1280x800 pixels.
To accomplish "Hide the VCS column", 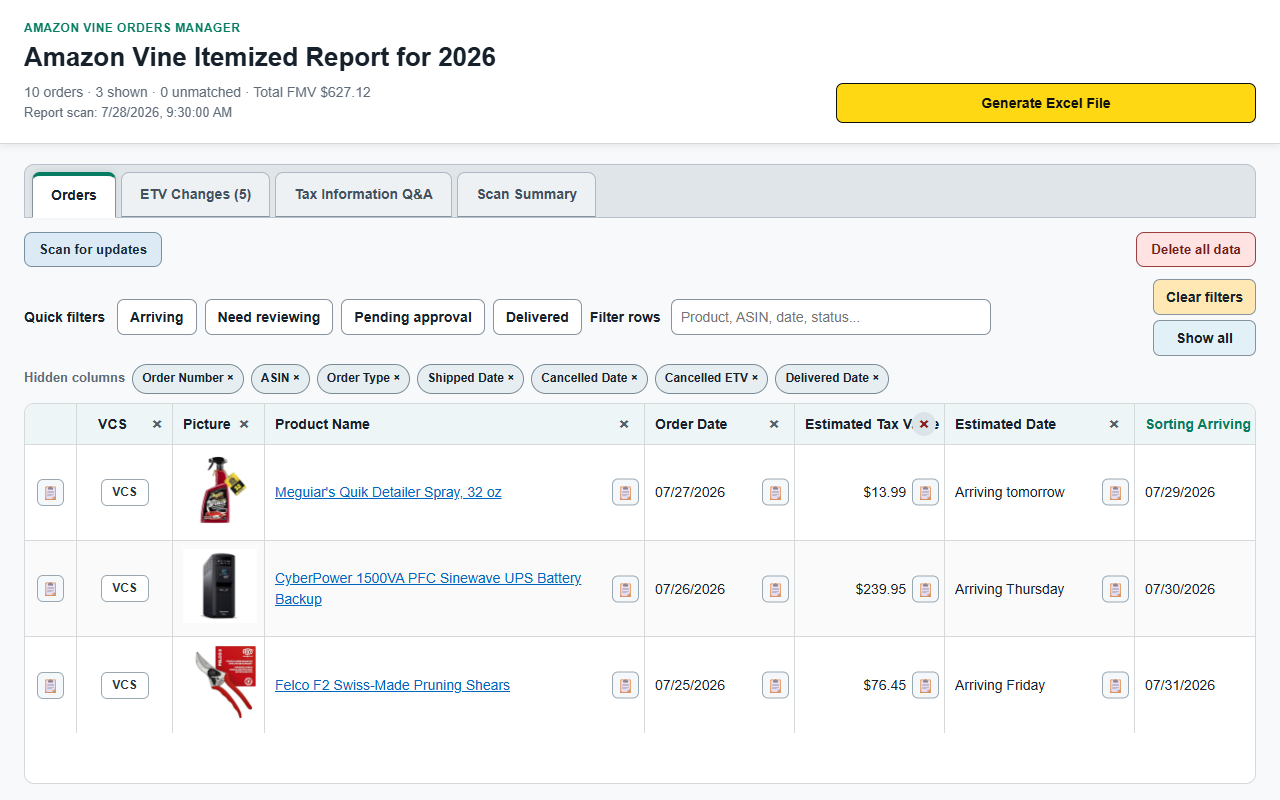I will point(157,424).
